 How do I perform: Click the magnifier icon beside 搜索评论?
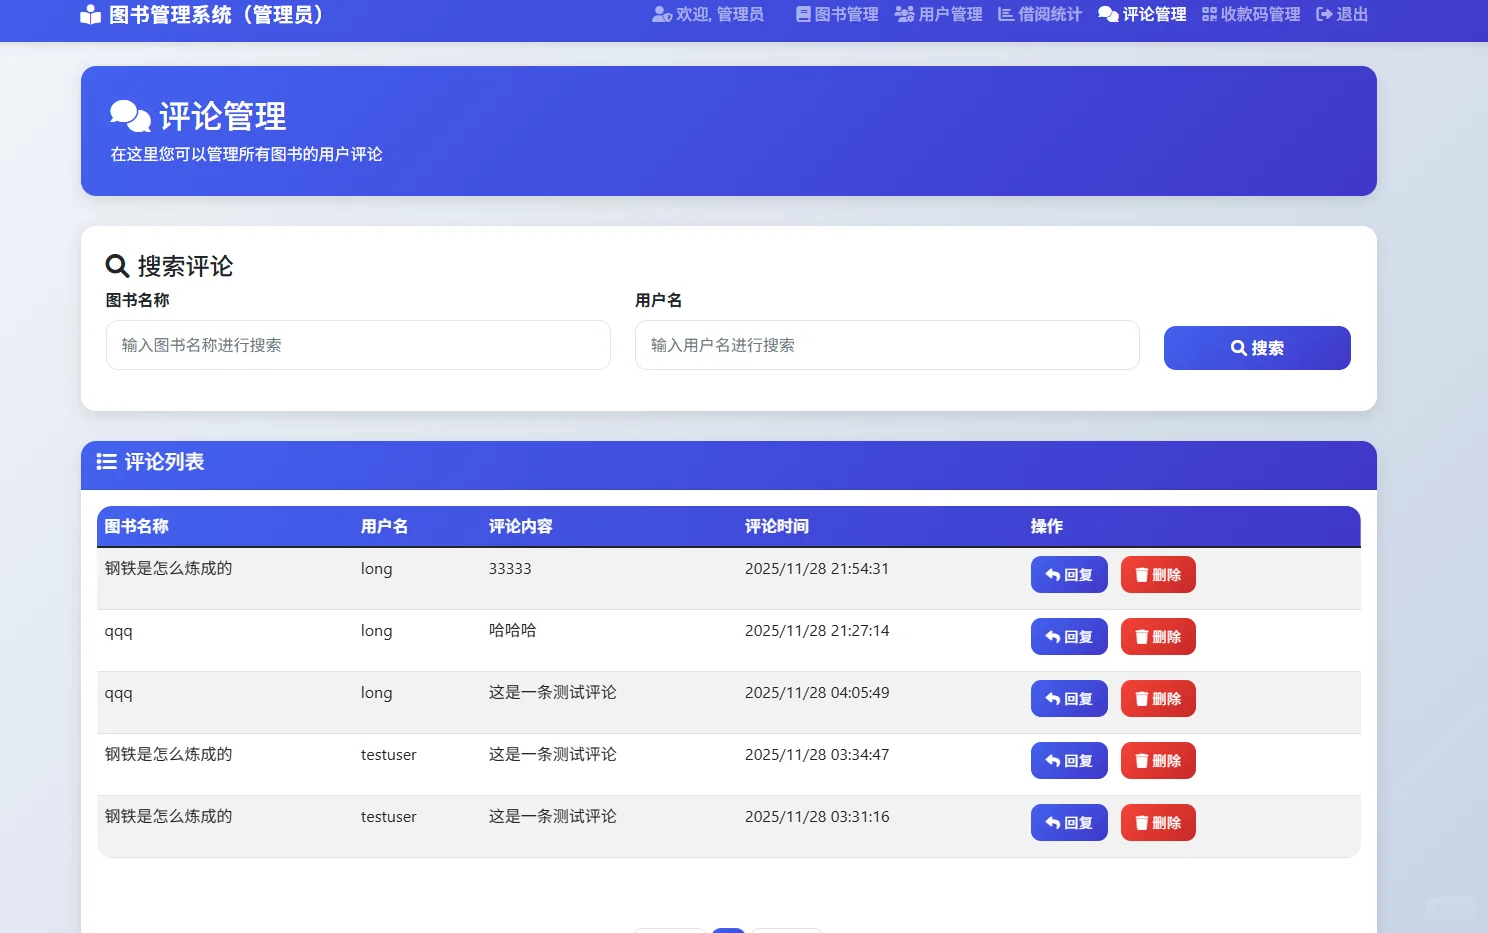pos(117,266)
